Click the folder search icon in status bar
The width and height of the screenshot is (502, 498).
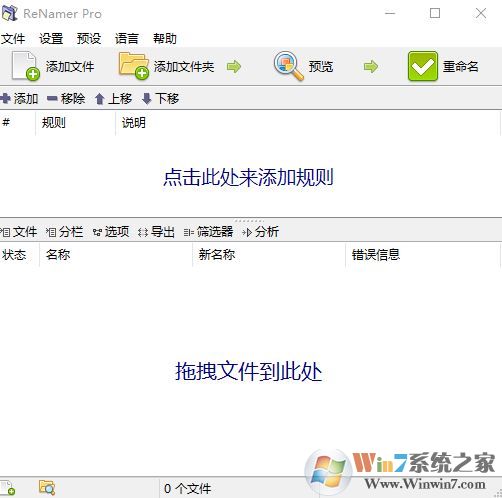(x=47, y=488)
